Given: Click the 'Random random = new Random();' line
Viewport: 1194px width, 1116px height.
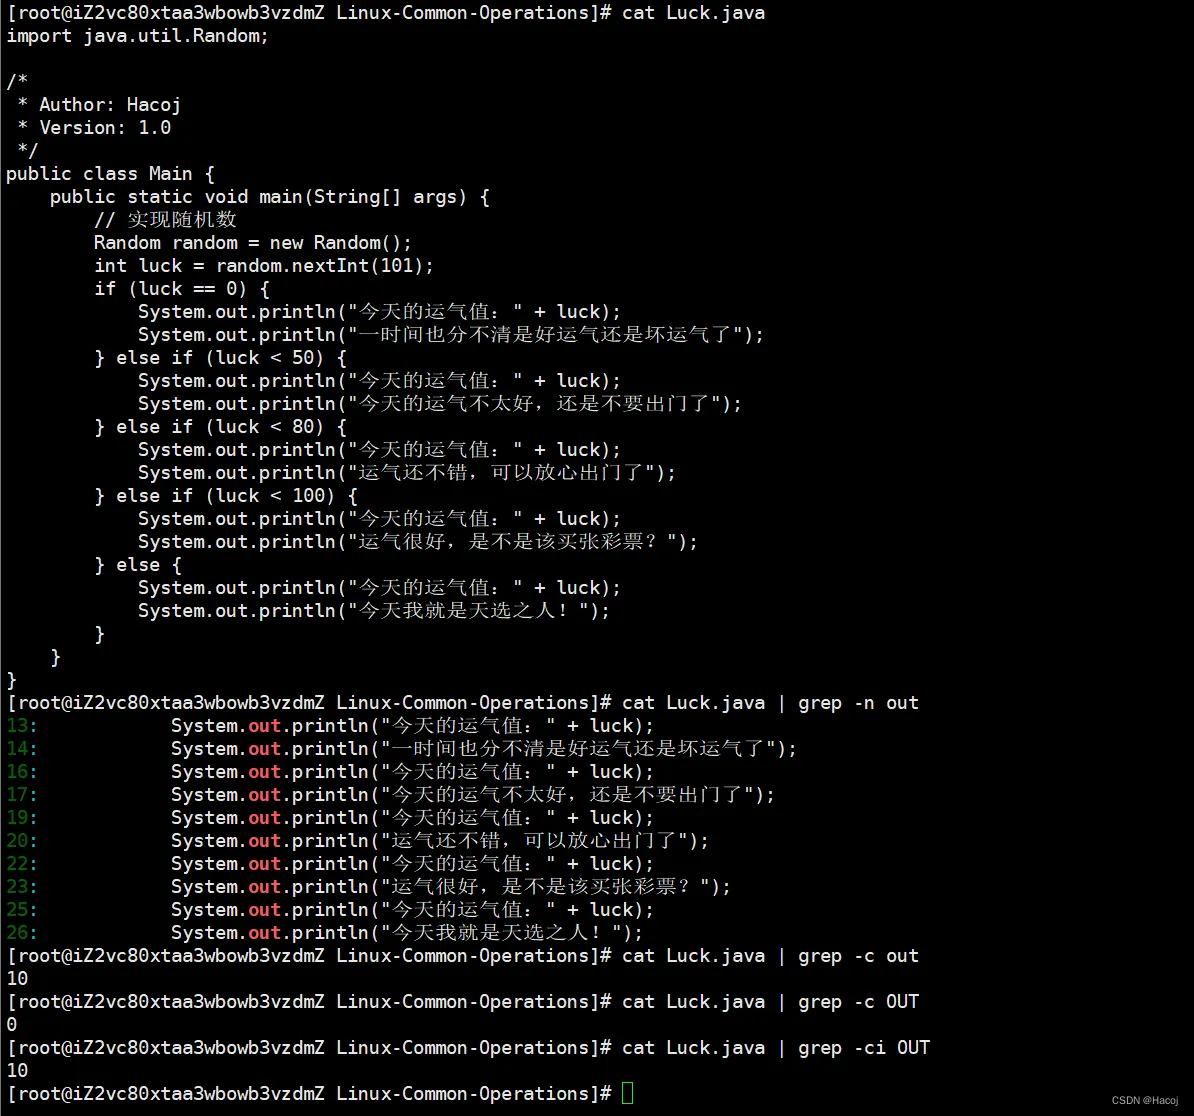Looking at the screenshot, I should pyautogui.click(x=253, y=243).
